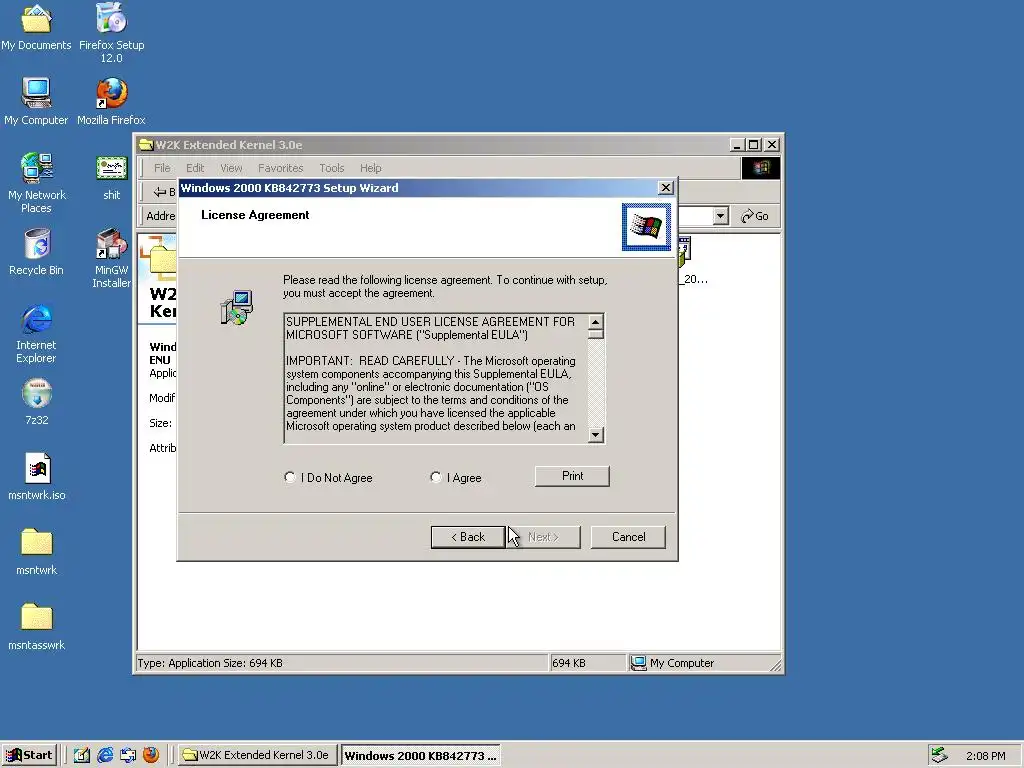Click the Go button in Explorer

coord(755,216)
